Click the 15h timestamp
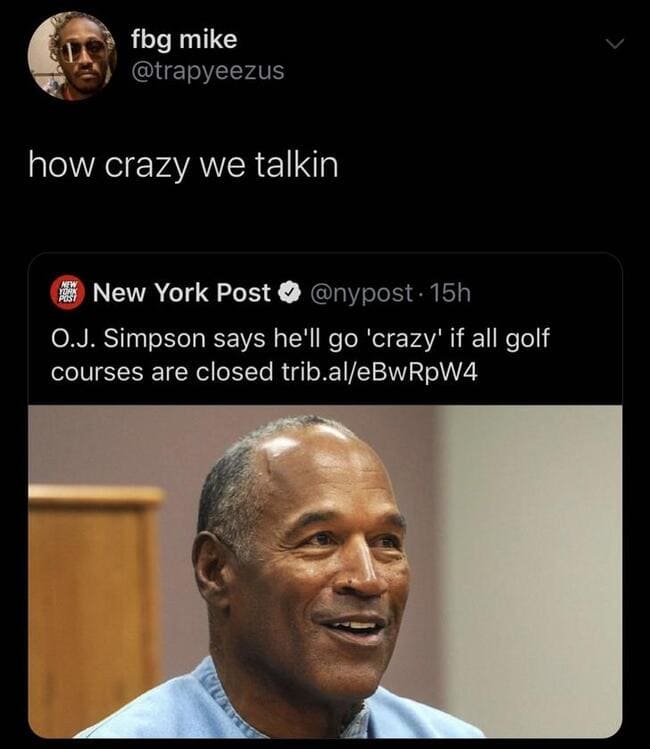The height and width of the screenshot is (749, 650). click(x=450, y=293)
